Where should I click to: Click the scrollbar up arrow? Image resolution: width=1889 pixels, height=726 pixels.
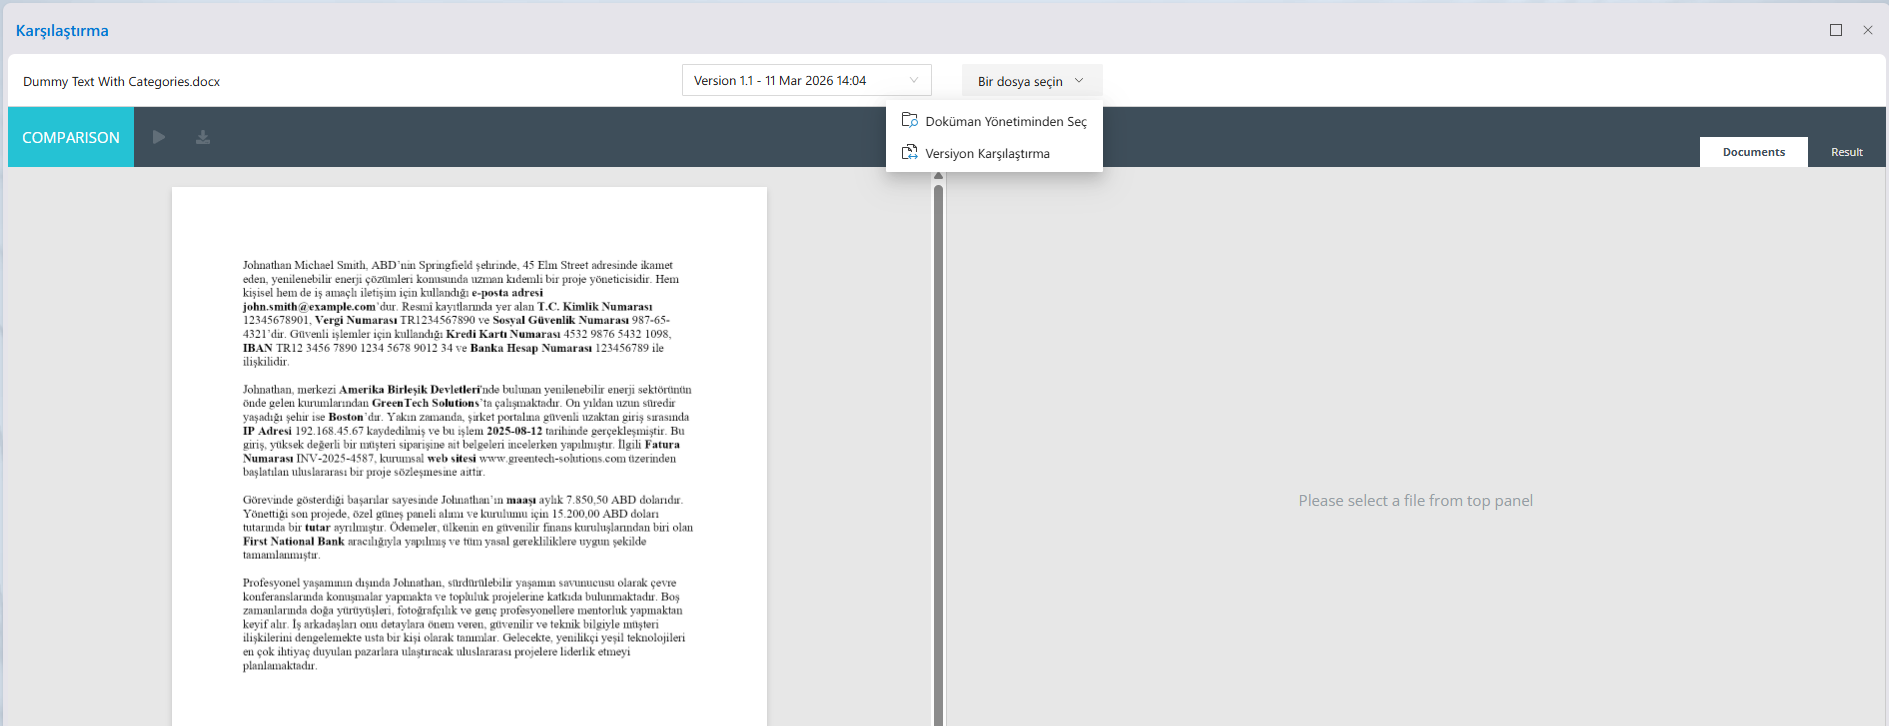tap(938, 177)
